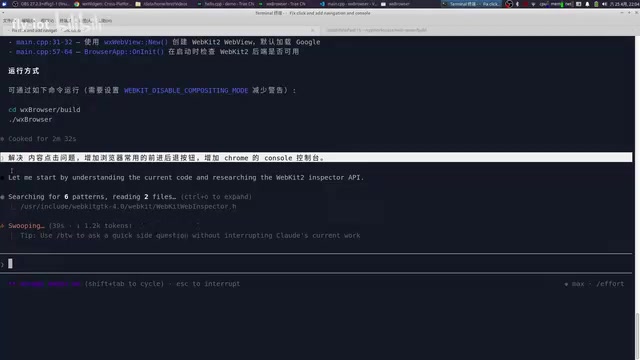Switch to hello.cpp - demo Trae taskbar window
The width and height of the screenshot is (640, 360).
[x=225, y=4]
